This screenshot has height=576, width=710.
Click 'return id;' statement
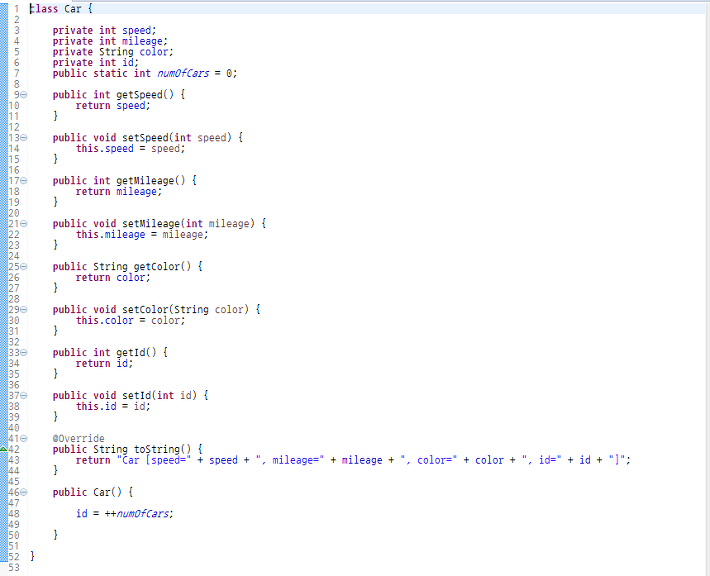(x=104, y=363)
